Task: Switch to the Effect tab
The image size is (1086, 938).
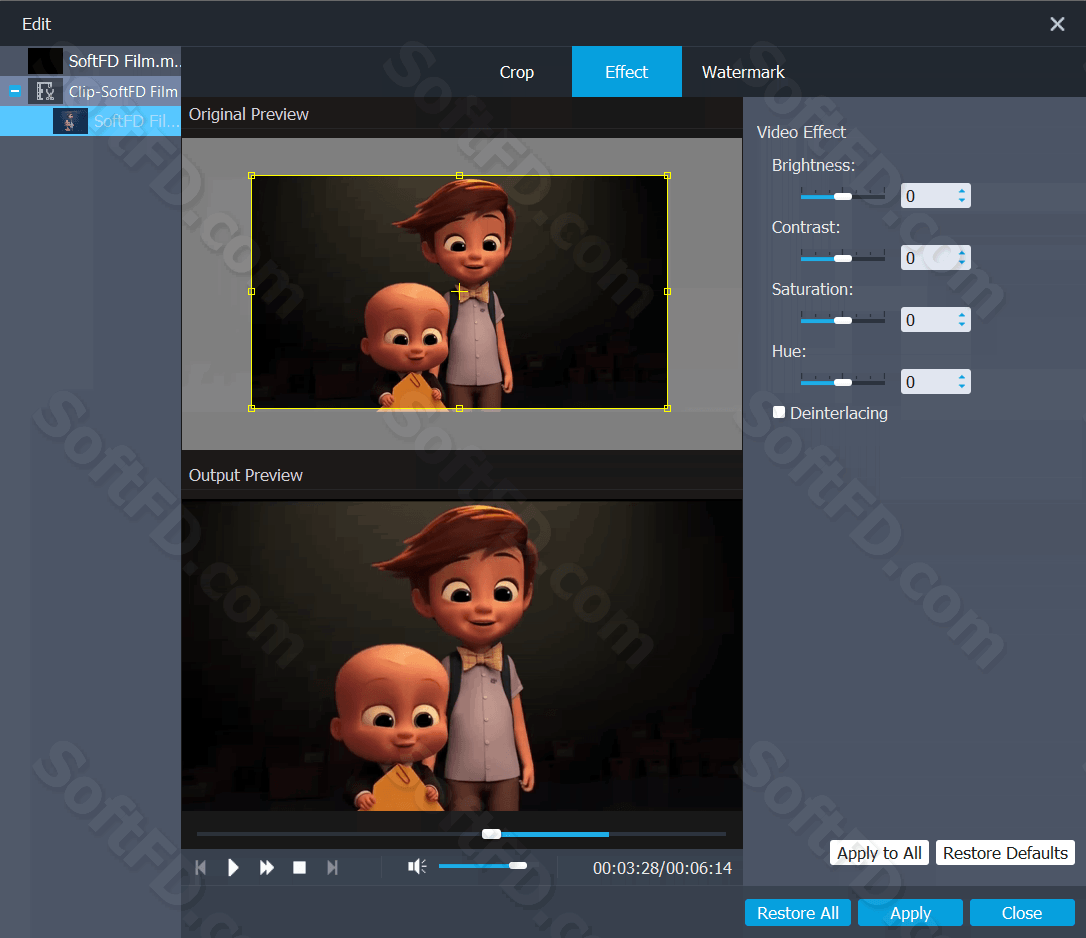Action: click(x=627, y=72)
